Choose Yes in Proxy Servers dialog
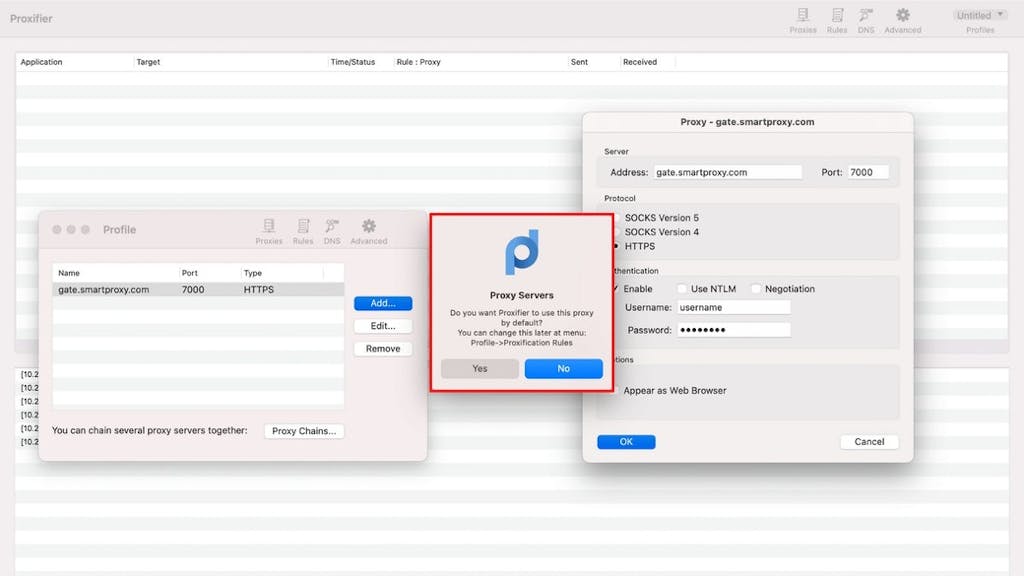 (480, 368)
